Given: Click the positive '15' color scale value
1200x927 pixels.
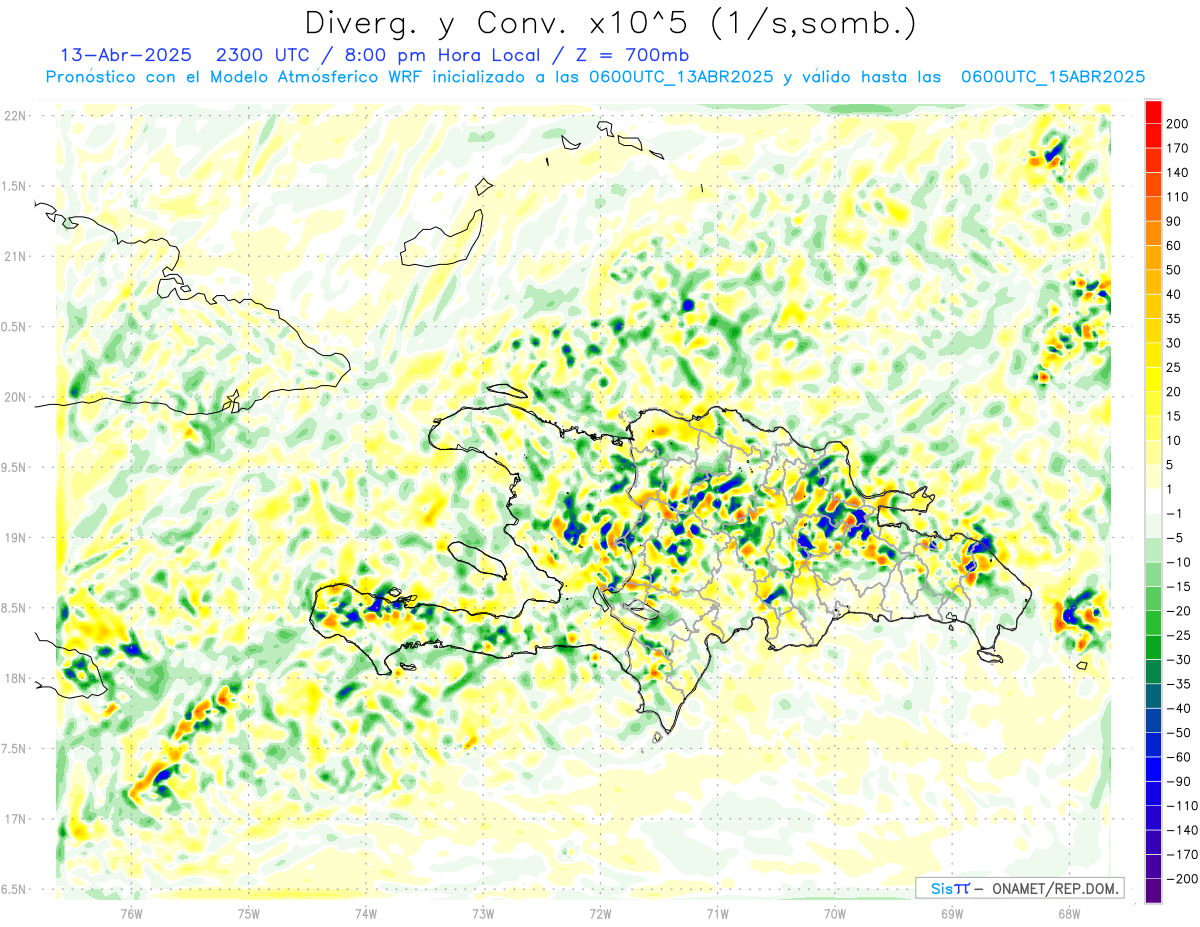Looking at the screenshot, I should tap(1174, 416).
